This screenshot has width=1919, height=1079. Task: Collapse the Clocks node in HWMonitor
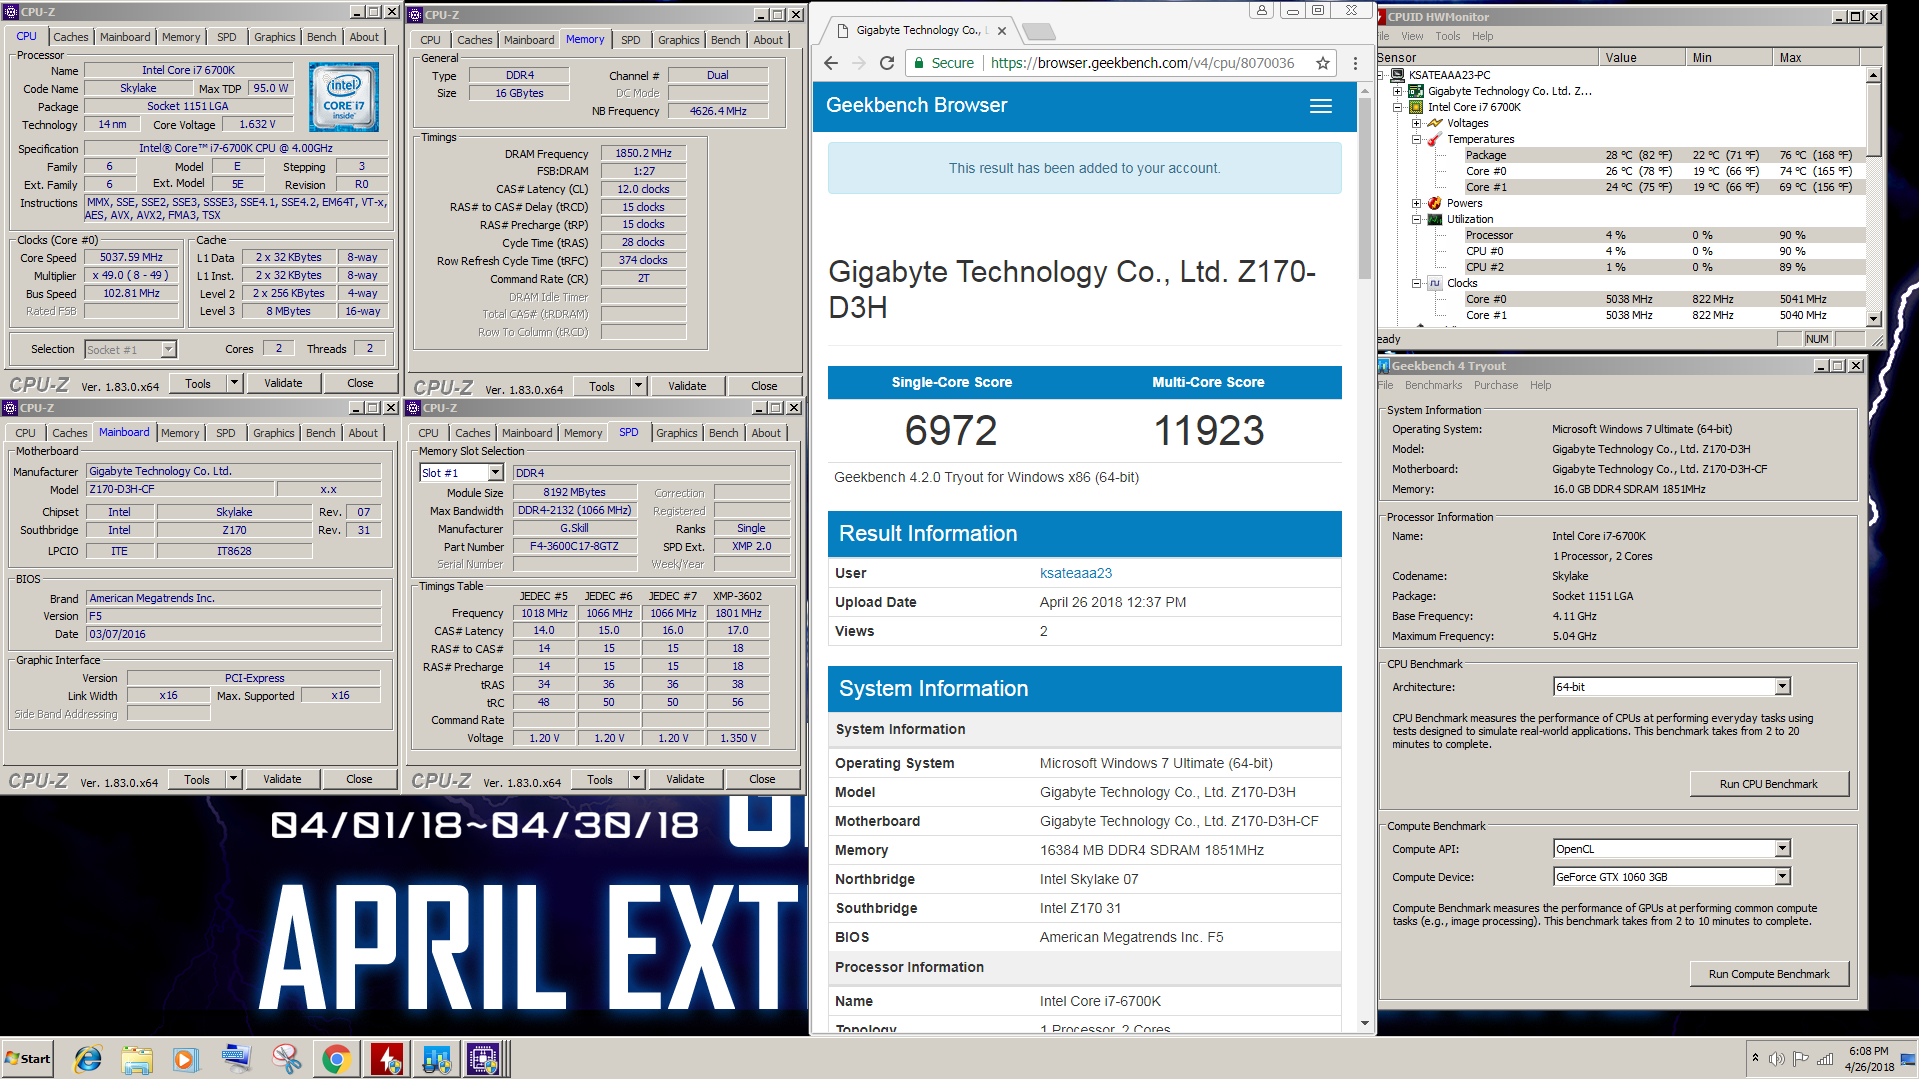click(x=1416, y=283)
